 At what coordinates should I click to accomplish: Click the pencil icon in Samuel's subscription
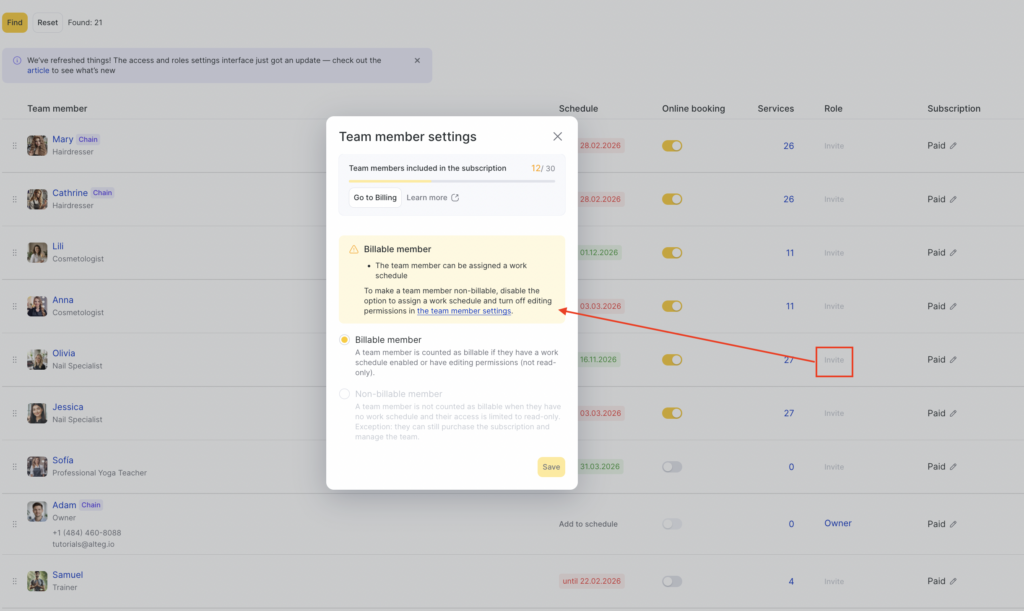pos(953,581)
